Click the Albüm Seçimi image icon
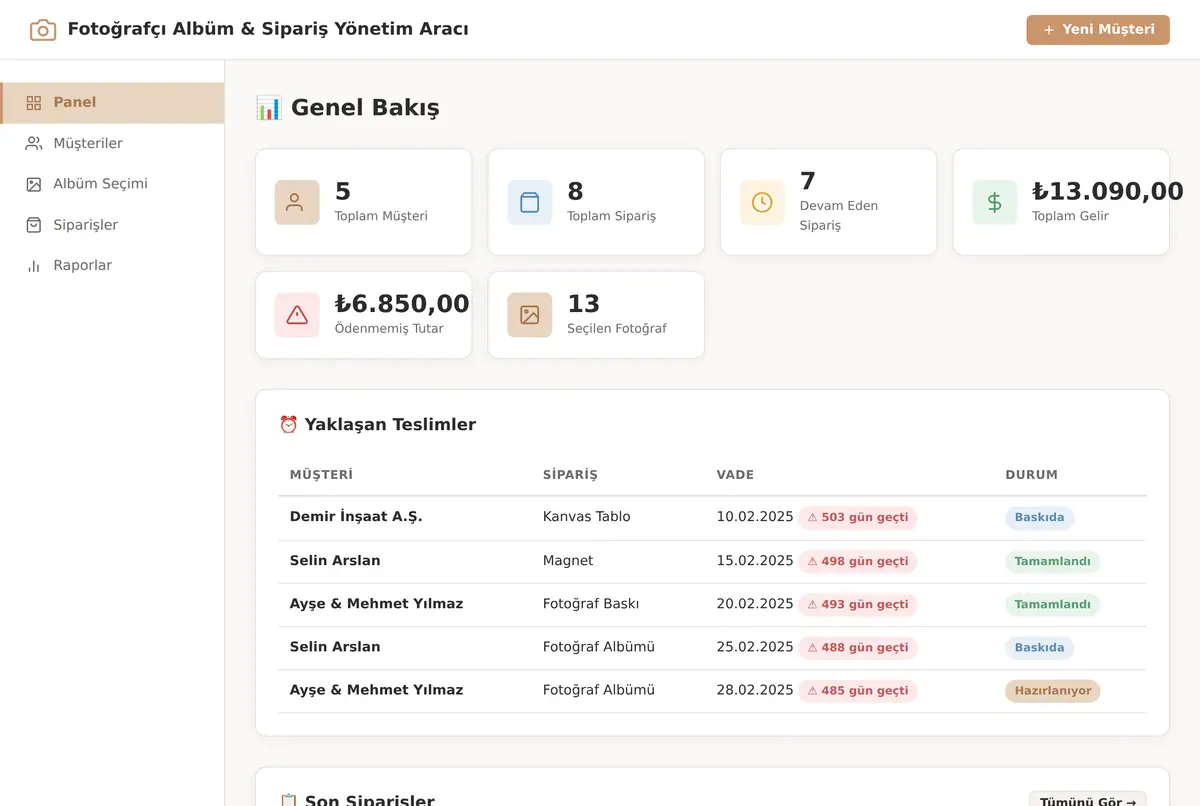The height and width of the screenshot is (806, 1200). pos(34,184)
